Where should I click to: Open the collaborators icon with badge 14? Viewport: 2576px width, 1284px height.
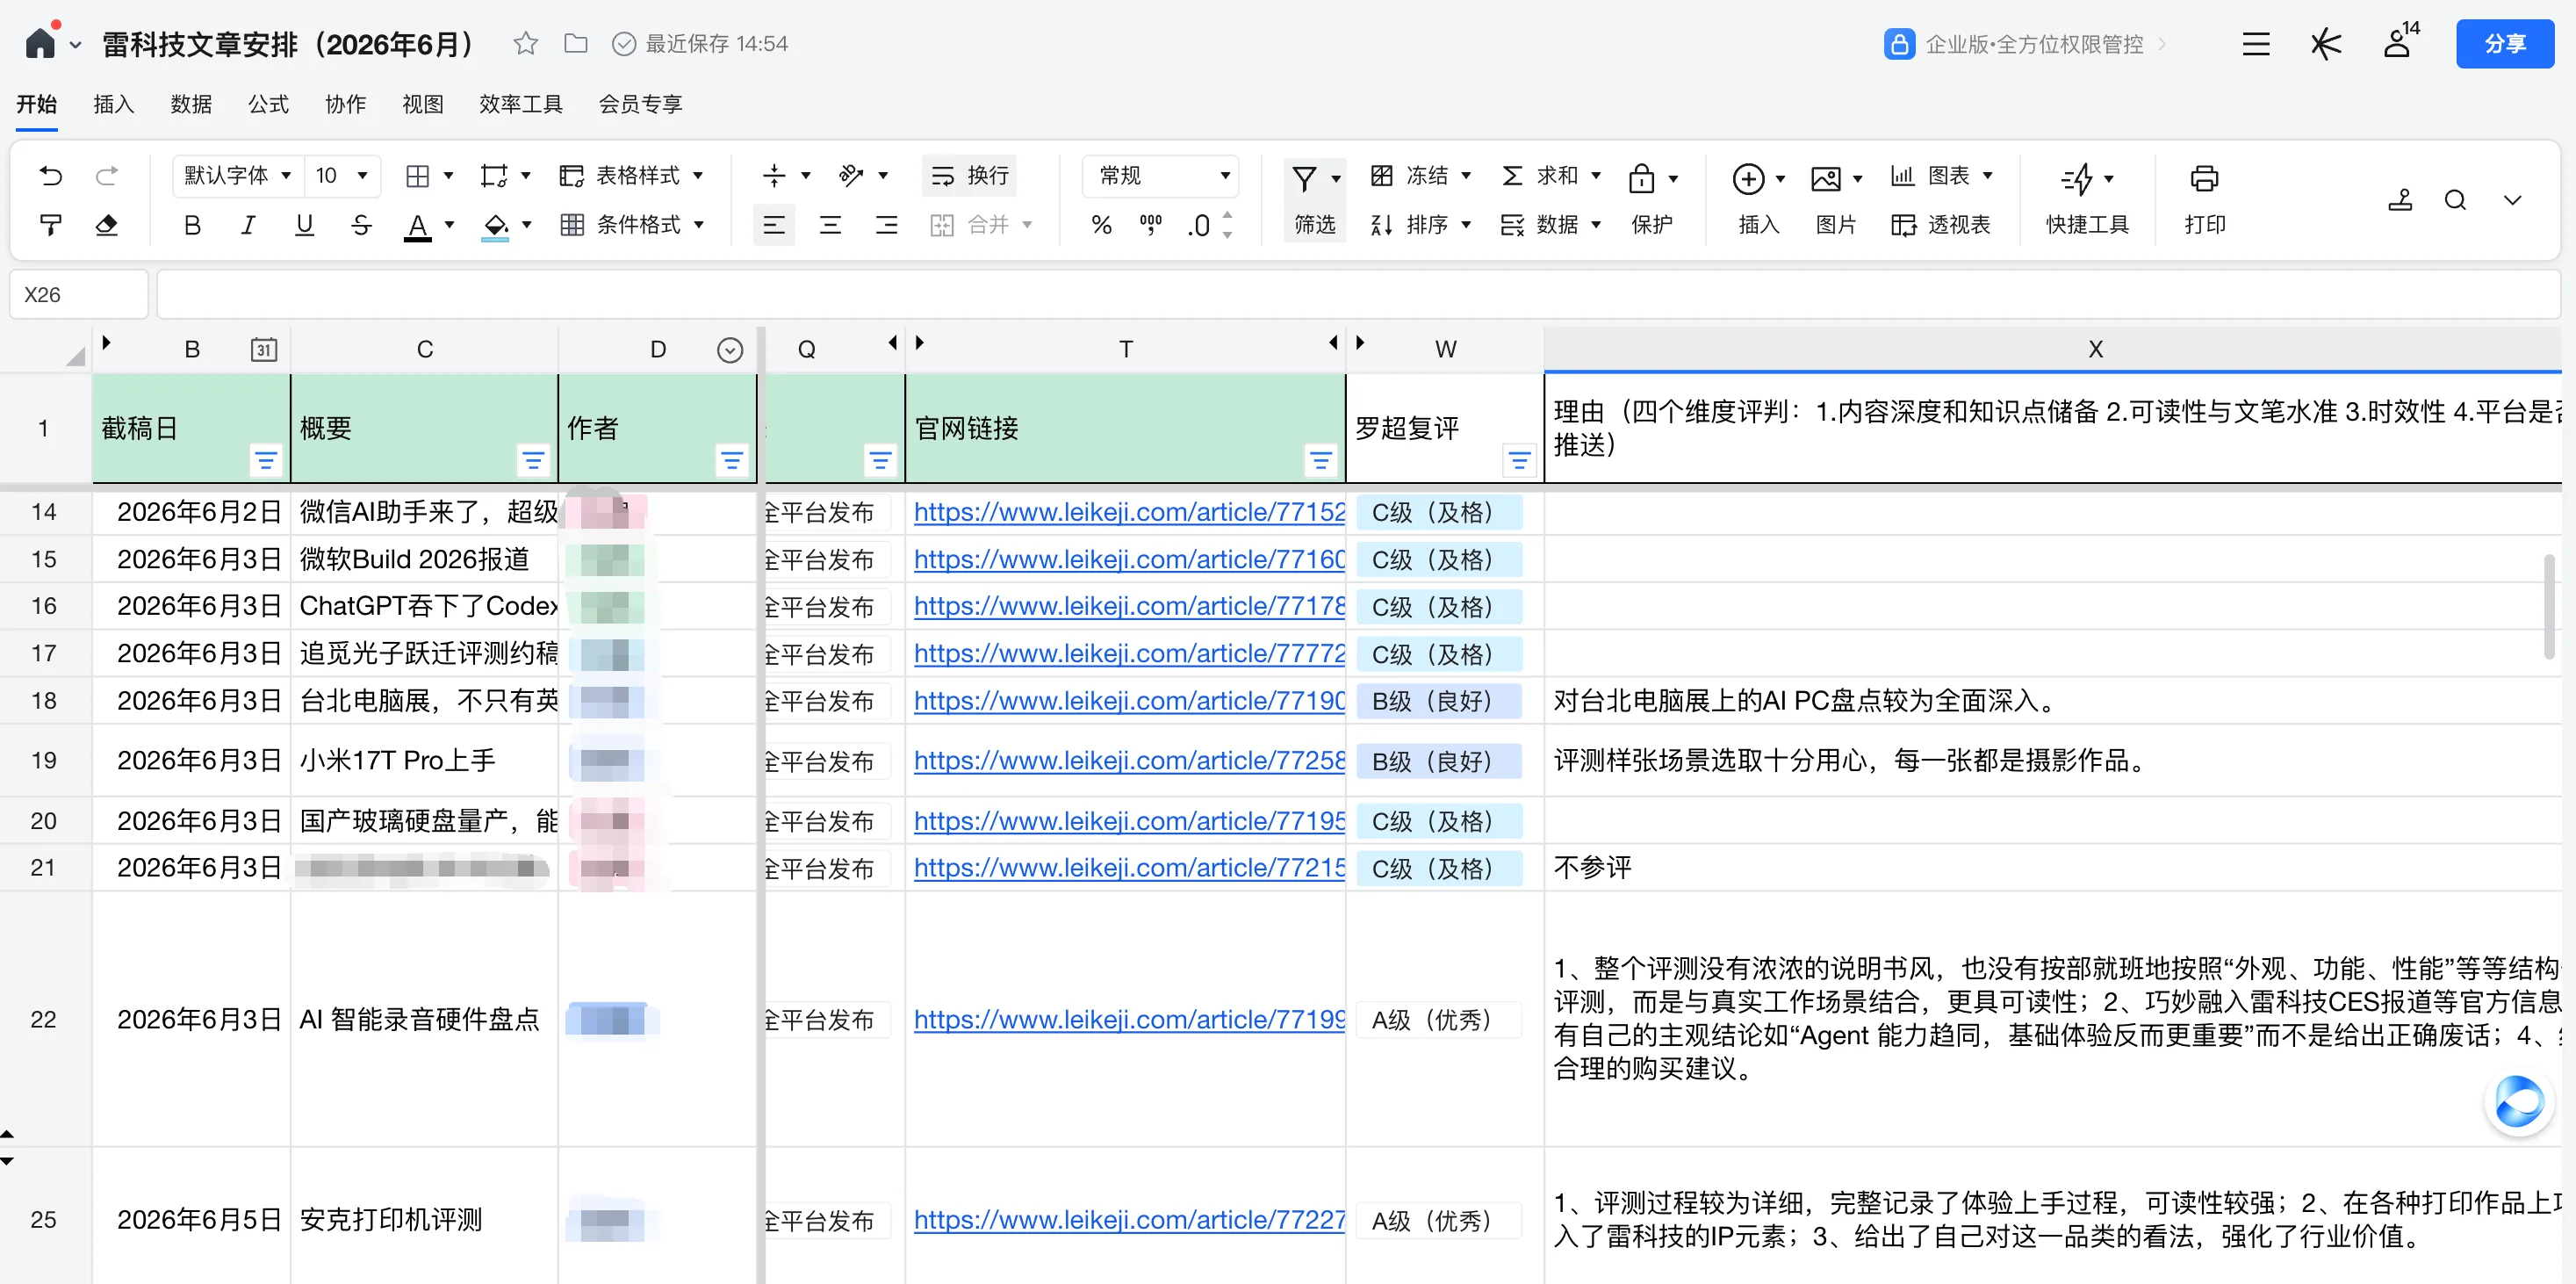coord(2399,43)
